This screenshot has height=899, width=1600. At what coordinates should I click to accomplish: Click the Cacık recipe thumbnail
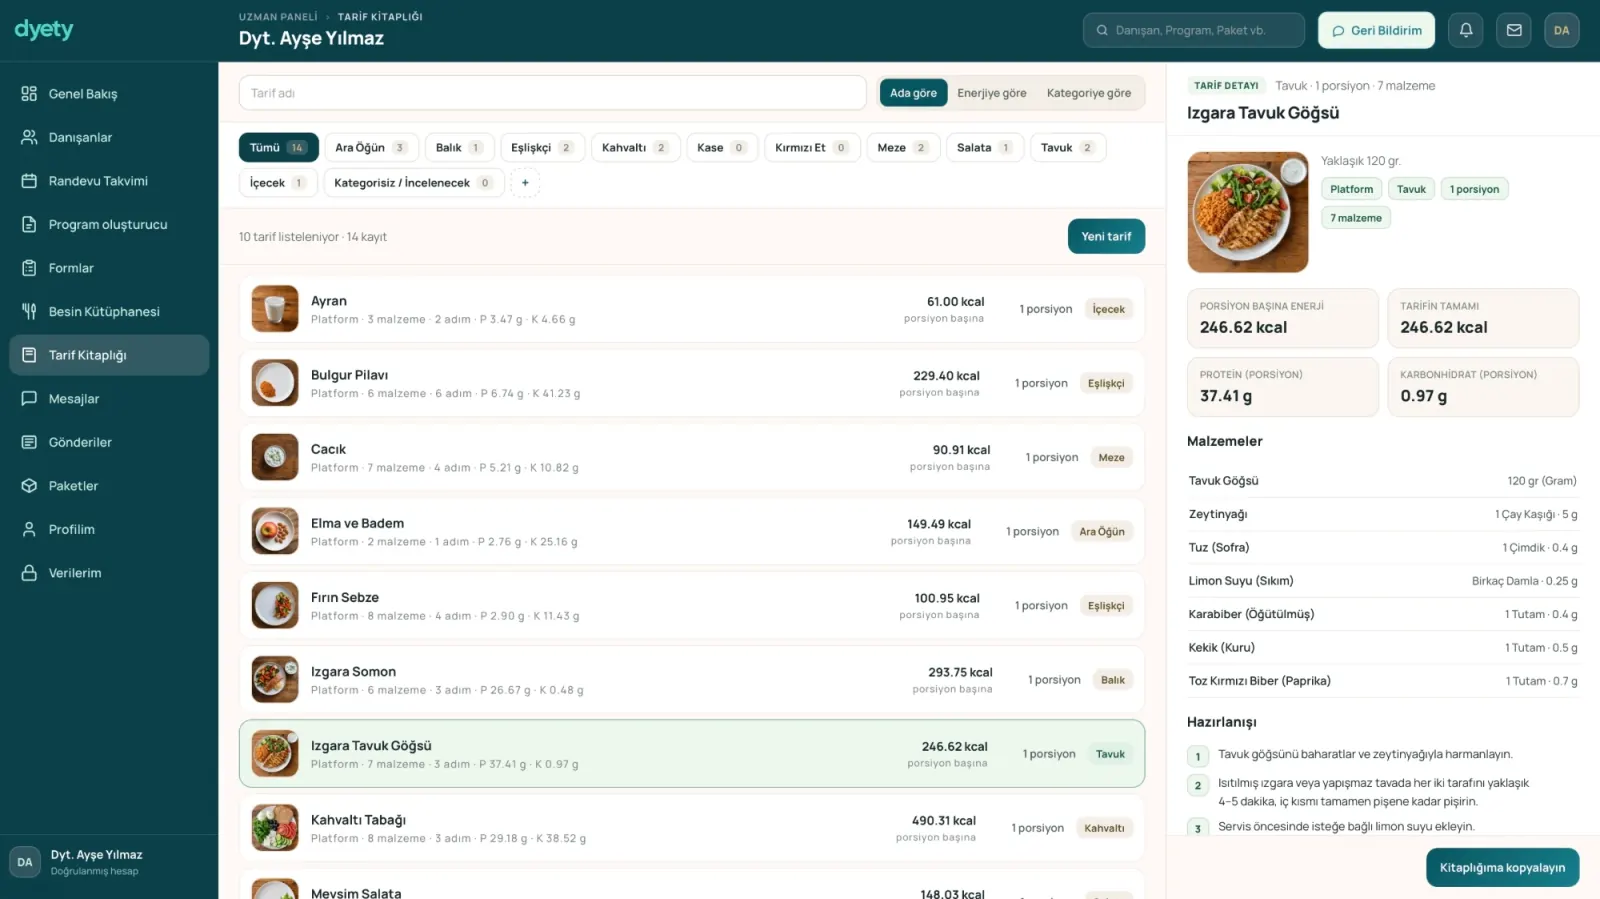click(275, 457)
